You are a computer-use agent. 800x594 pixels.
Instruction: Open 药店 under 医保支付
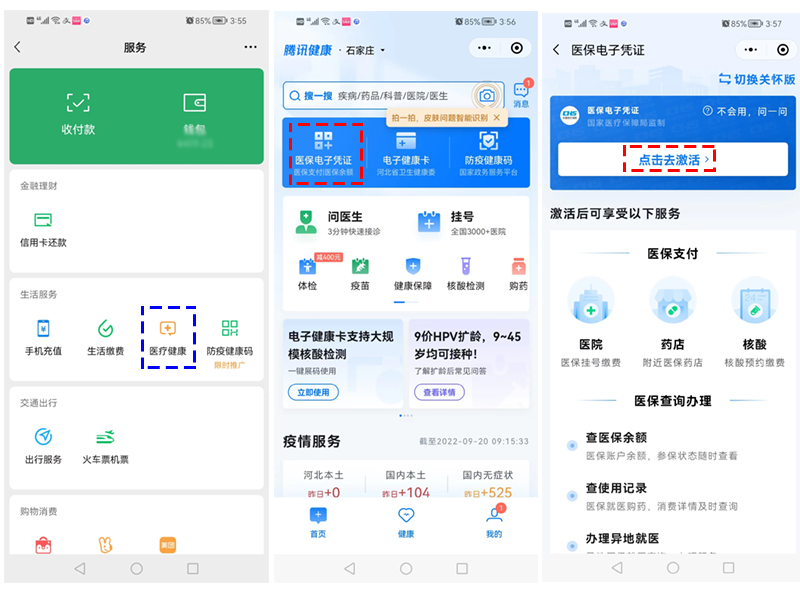coord(672,323)
